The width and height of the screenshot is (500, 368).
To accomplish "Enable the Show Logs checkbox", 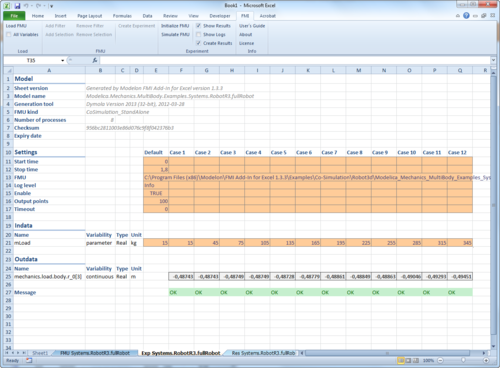I will click(x=198, y=34).
